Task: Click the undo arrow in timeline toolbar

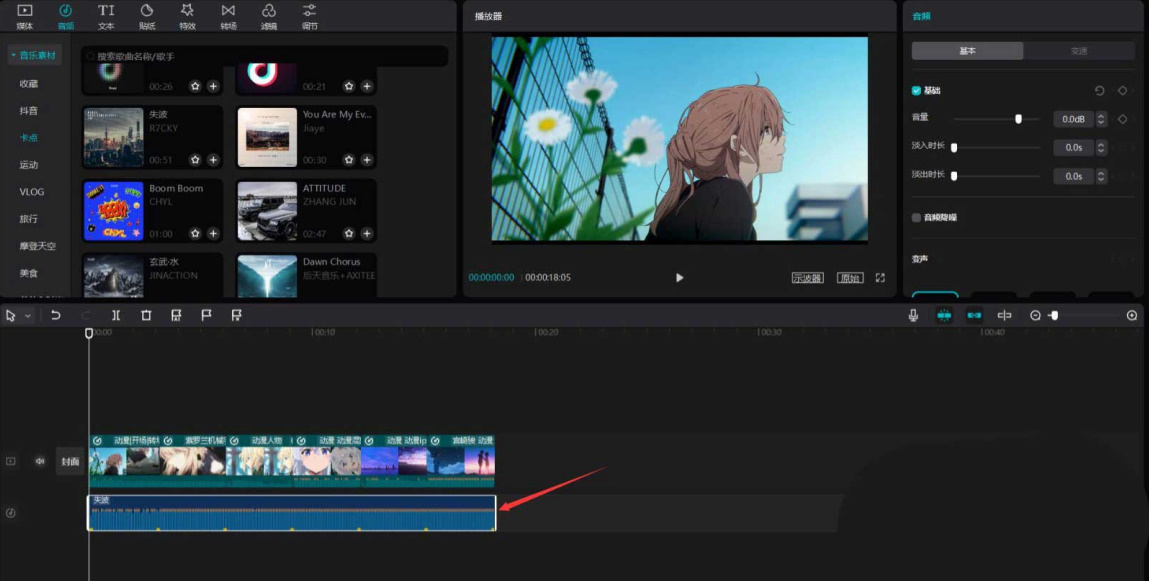Action: pos(56,315)
